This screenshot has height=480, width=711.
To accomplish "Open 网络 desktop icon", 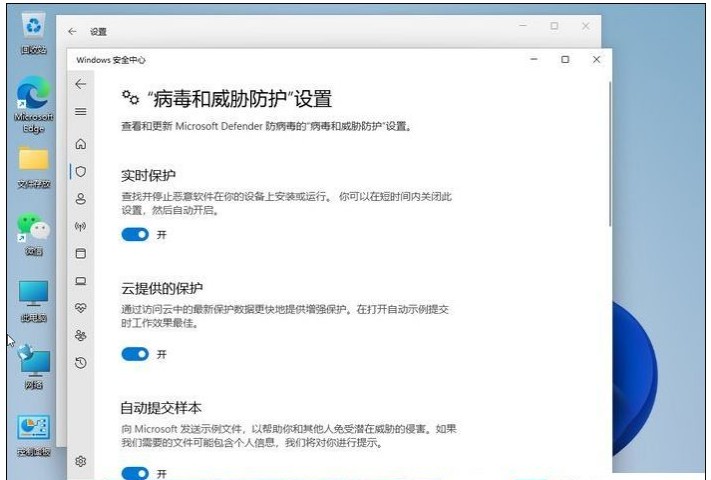I will tap(34, 368).
